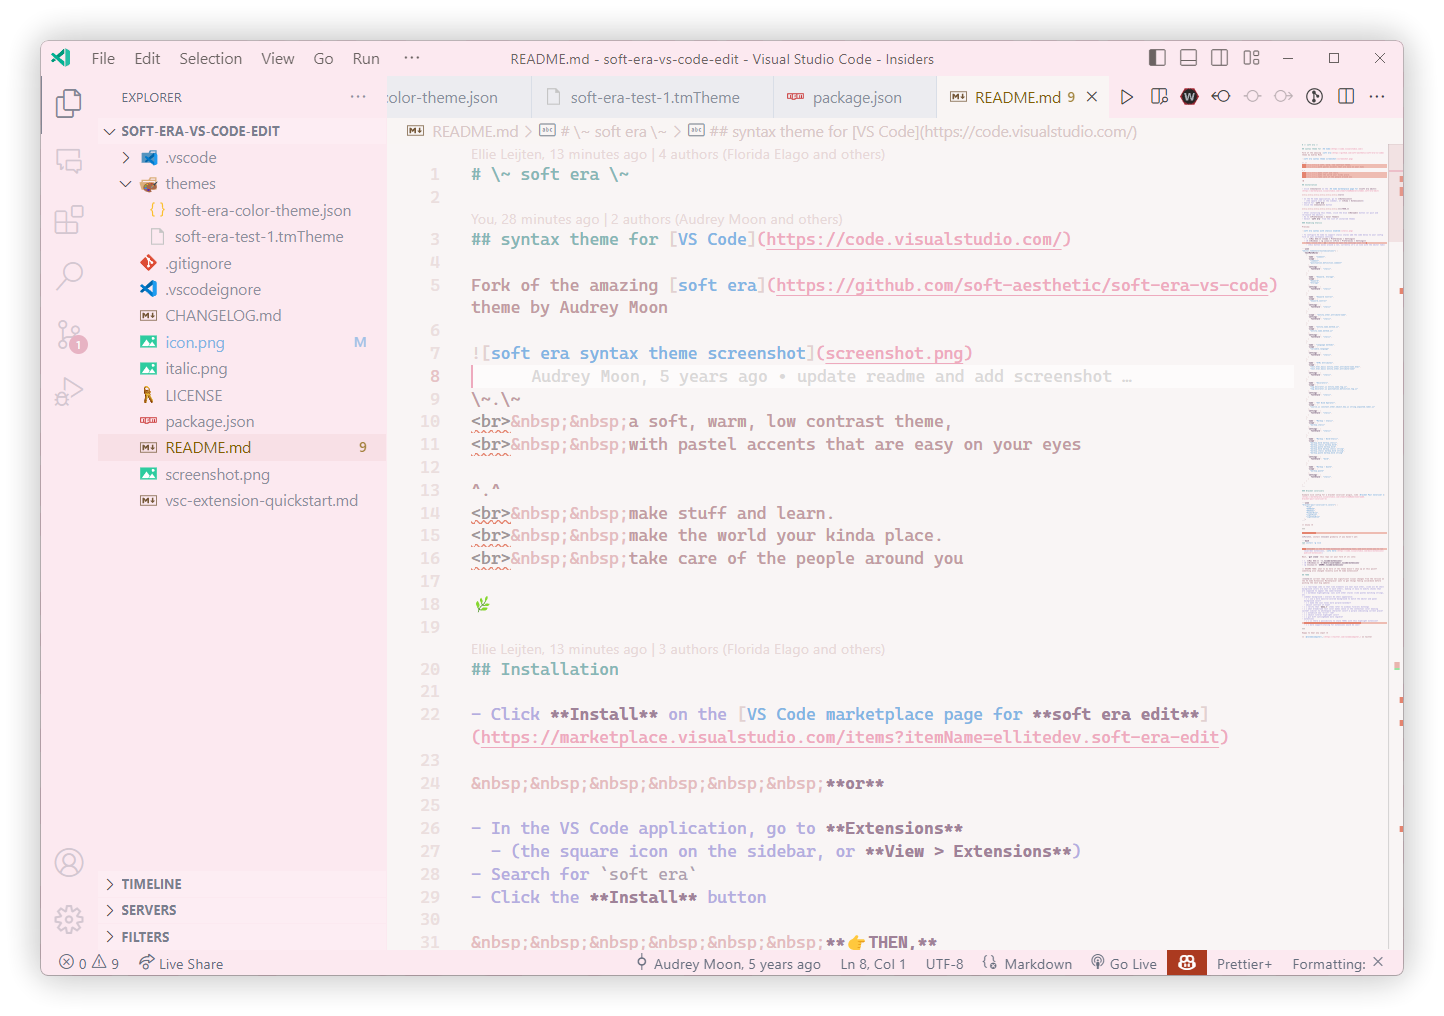Open editor More Actions ellipsis
This screenshot has width=1444, height=1016.
pyautogui.click(x=1377, y=97)
